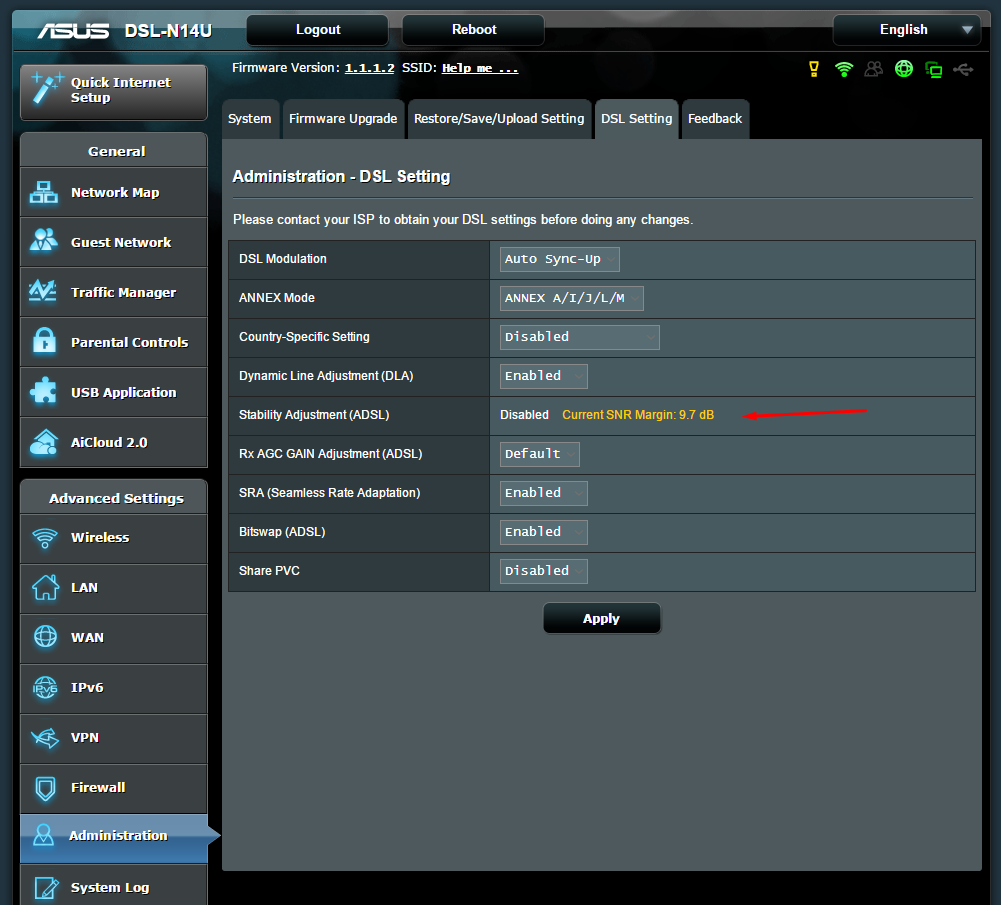The width and height of the screenshot is (1001, 905).
Task: Click the Logout button
Action: pos(318,29)
